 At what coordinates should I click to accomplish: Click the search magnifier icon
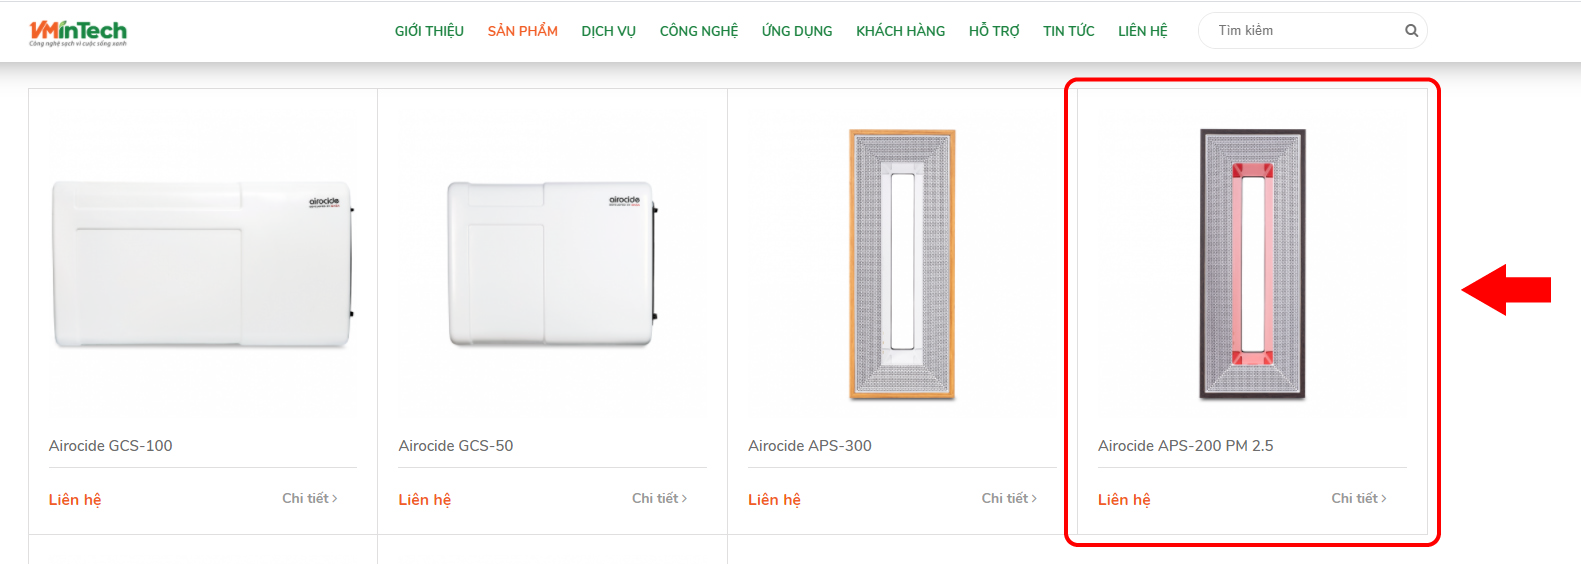point(1411,31)
